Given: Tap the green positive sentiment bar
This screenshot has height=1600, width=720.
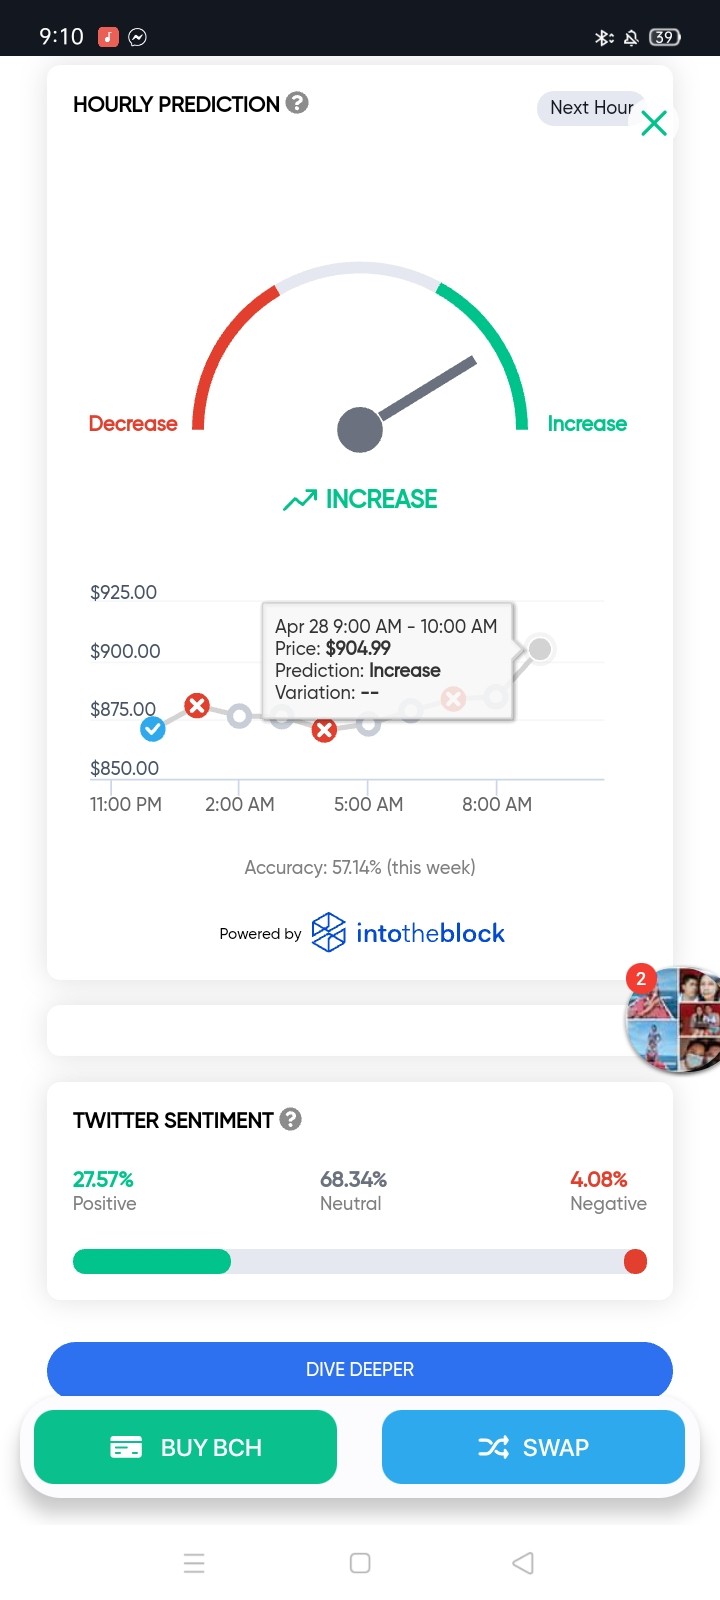Looking at the screenshot, I should coord(152,1261).
